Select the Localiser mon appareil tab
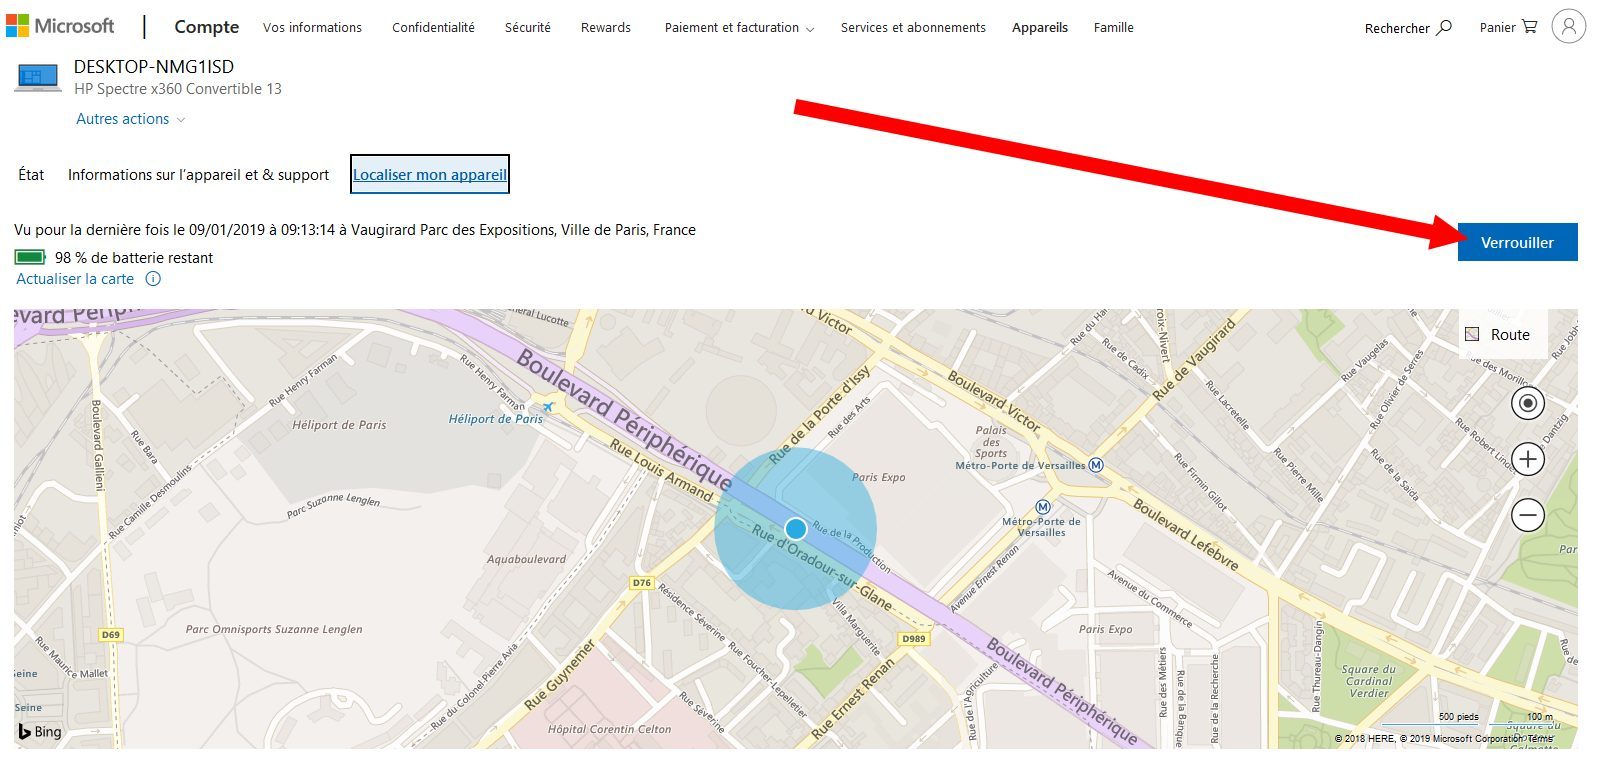The height and width of the screenshot is (767, 1598). pos(430,175)
